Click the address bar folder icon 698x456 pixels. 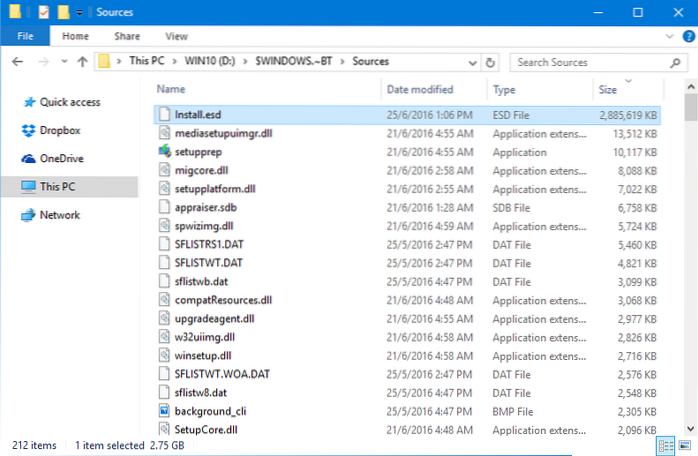coord(104,61)
